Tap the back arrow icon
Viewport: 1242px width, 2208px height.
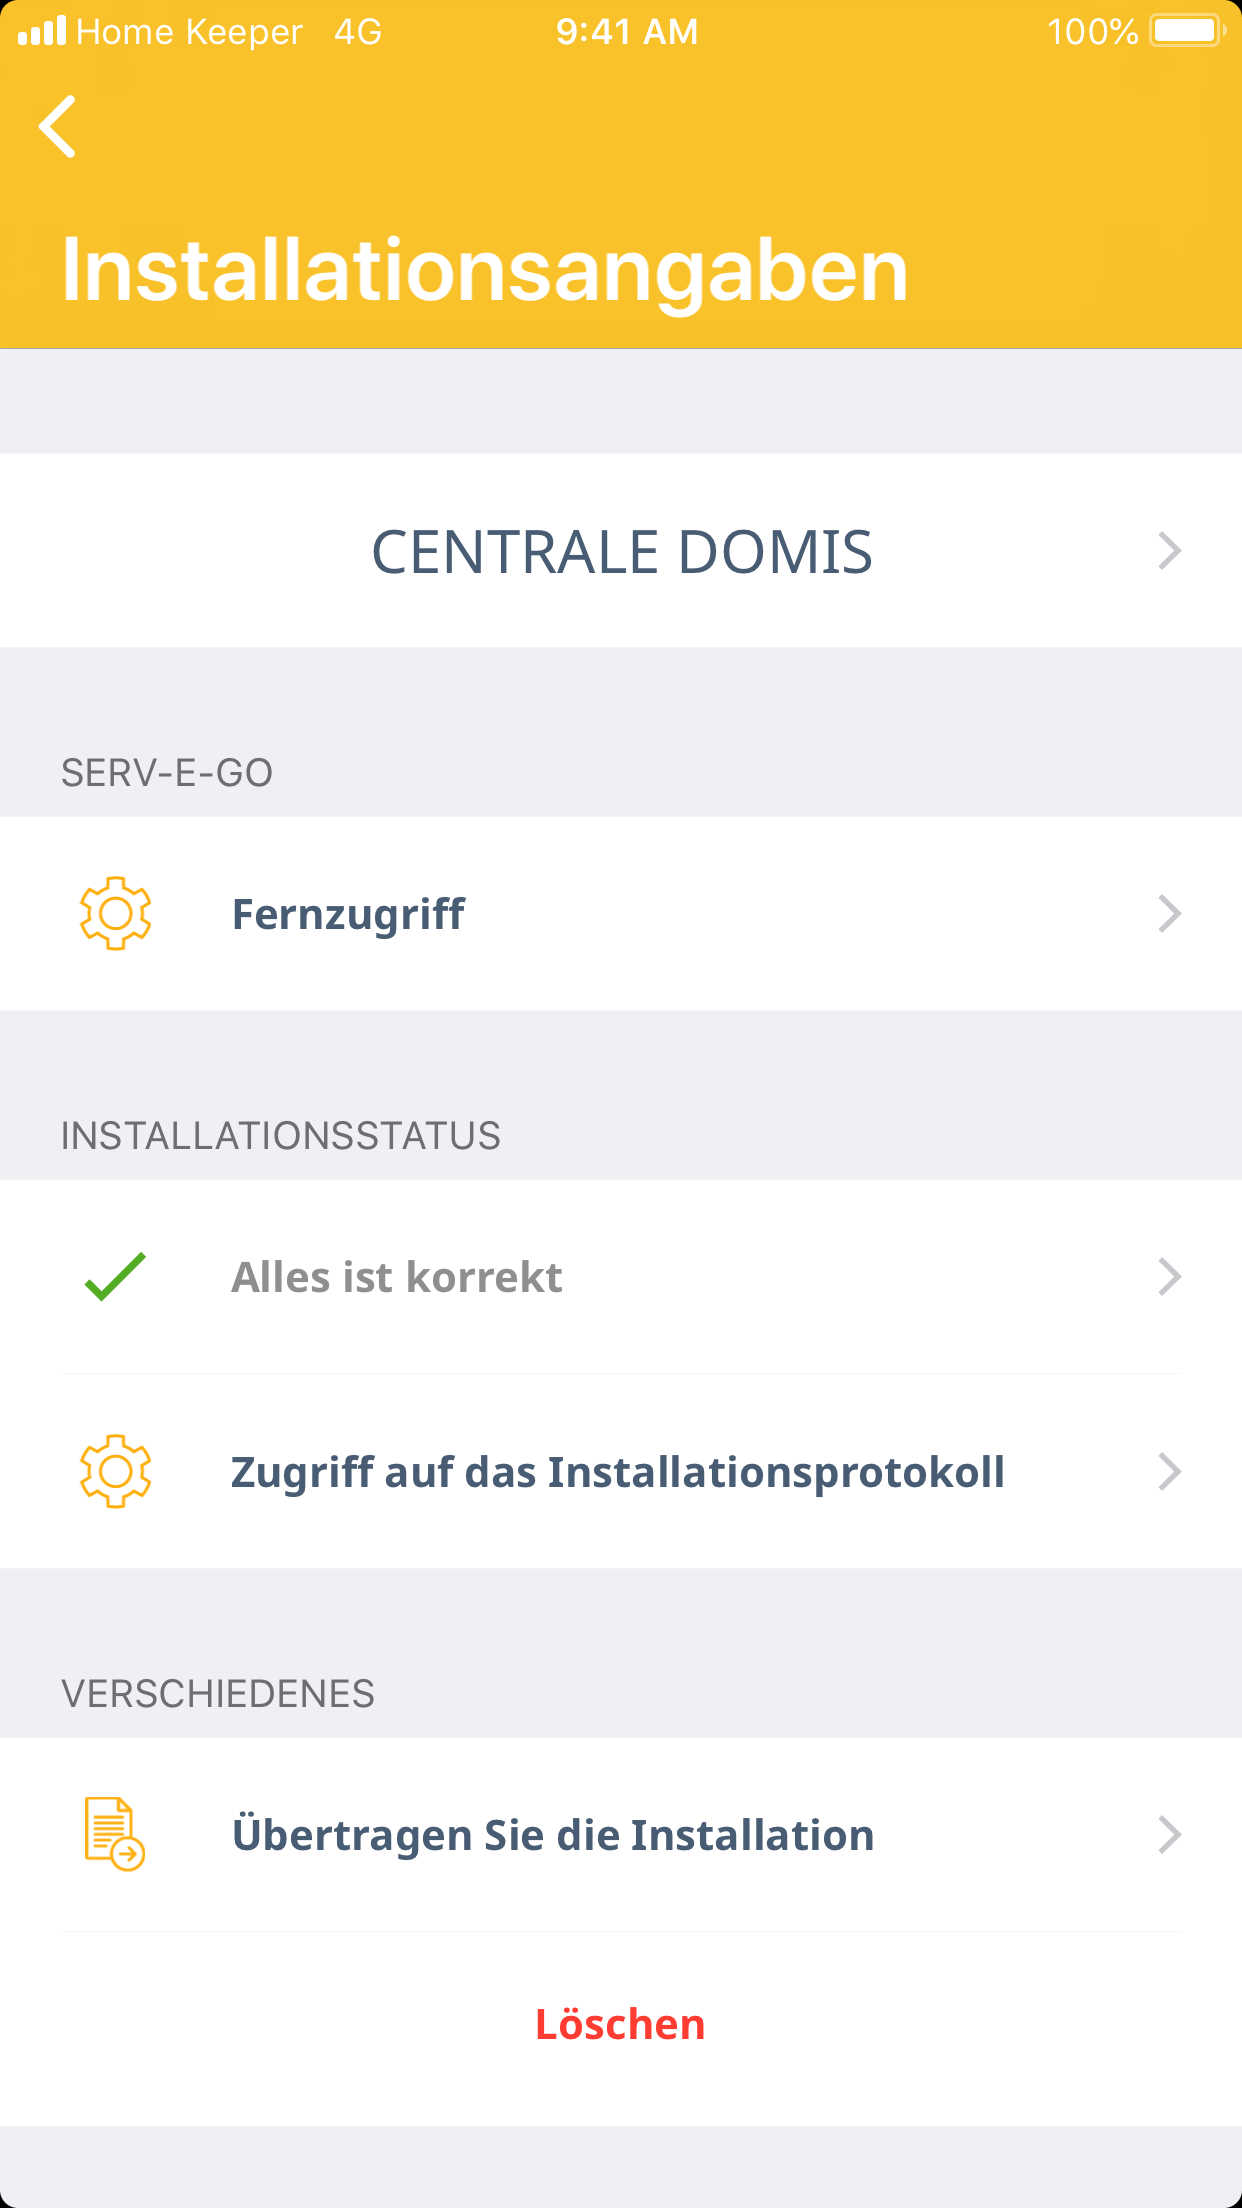point(58,127)
